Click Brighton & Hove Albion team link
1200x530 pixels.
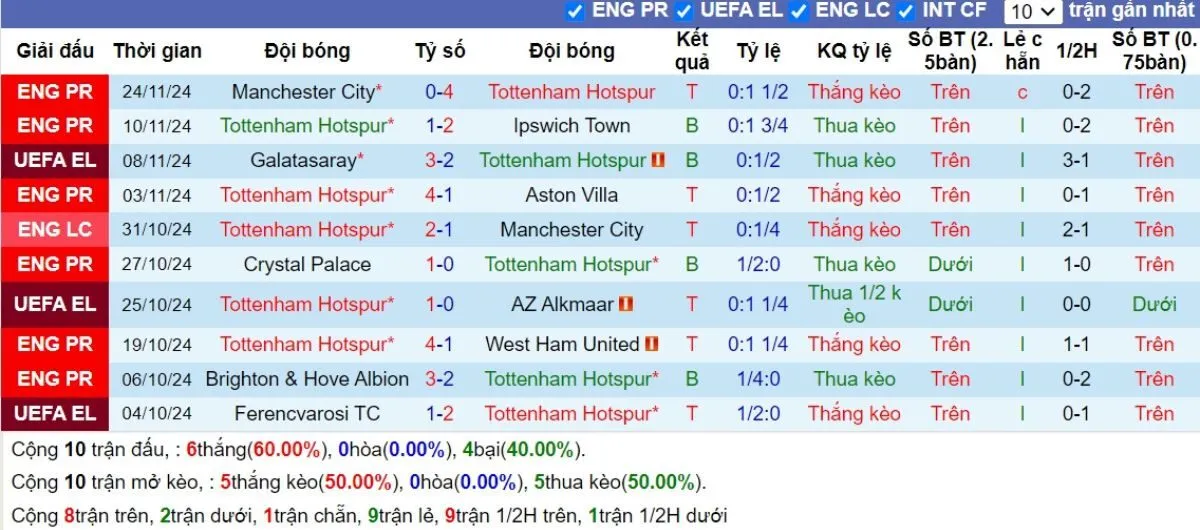click(x=307, y=379)
